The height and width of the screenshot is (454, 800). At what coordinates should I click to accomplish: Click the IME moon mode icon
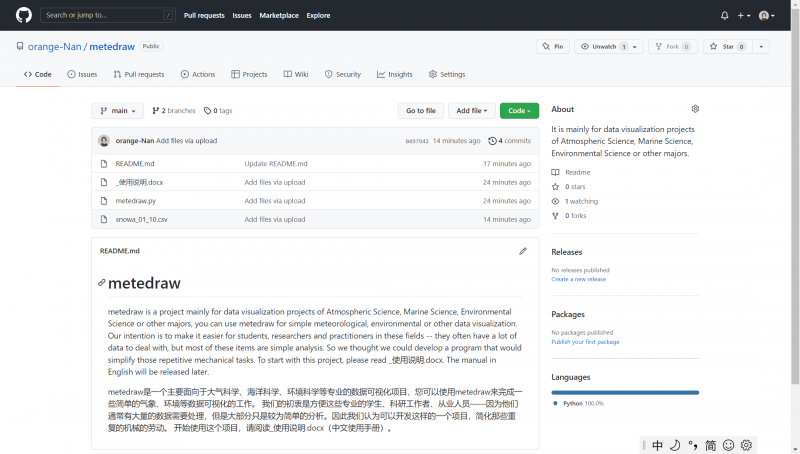pos(675,445)
